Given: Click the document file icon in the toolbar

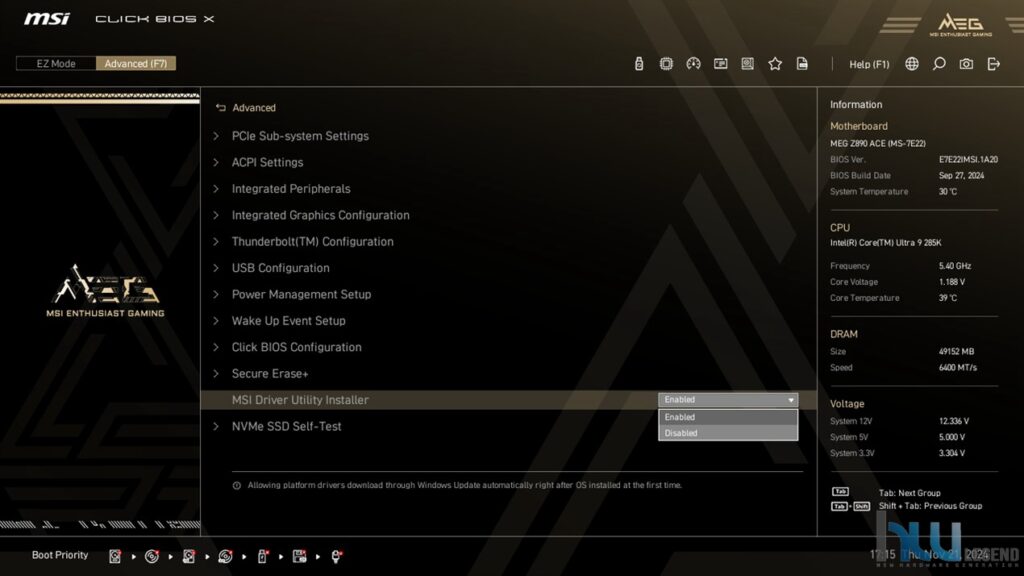Looking at the screenshot, I should 802,63.
